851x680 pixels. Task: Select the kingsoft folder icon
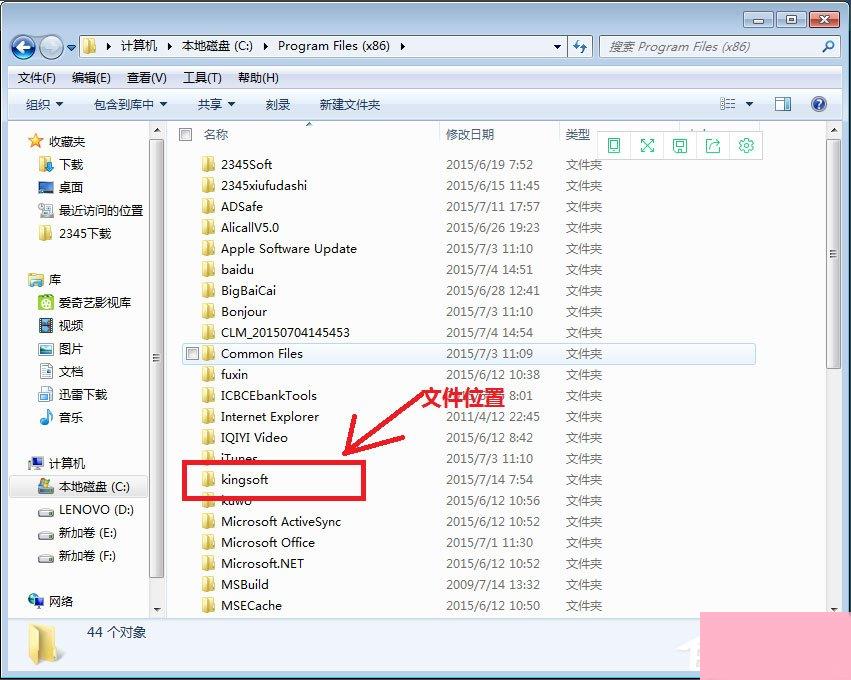tap(208, 479)
